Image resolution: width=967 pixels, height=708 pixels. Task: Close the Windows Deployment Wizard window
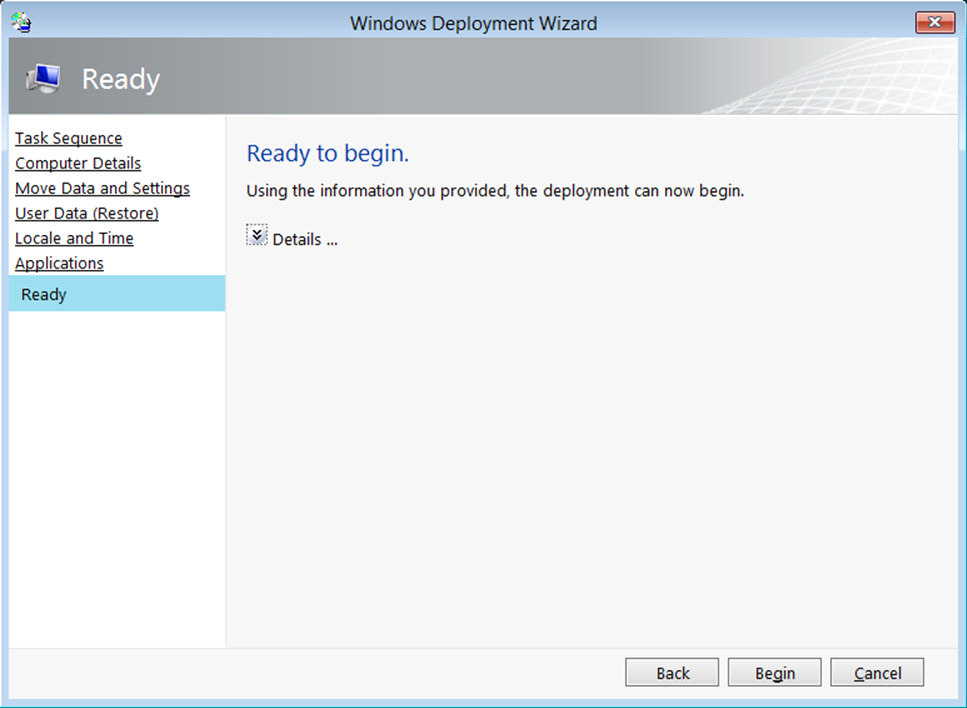tap(935, 23)
